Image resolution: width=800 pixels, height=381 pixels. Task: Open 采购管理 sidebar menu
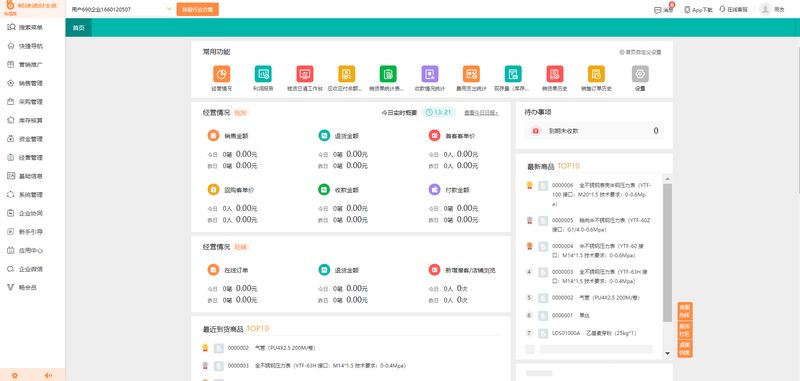coord(32,101)
